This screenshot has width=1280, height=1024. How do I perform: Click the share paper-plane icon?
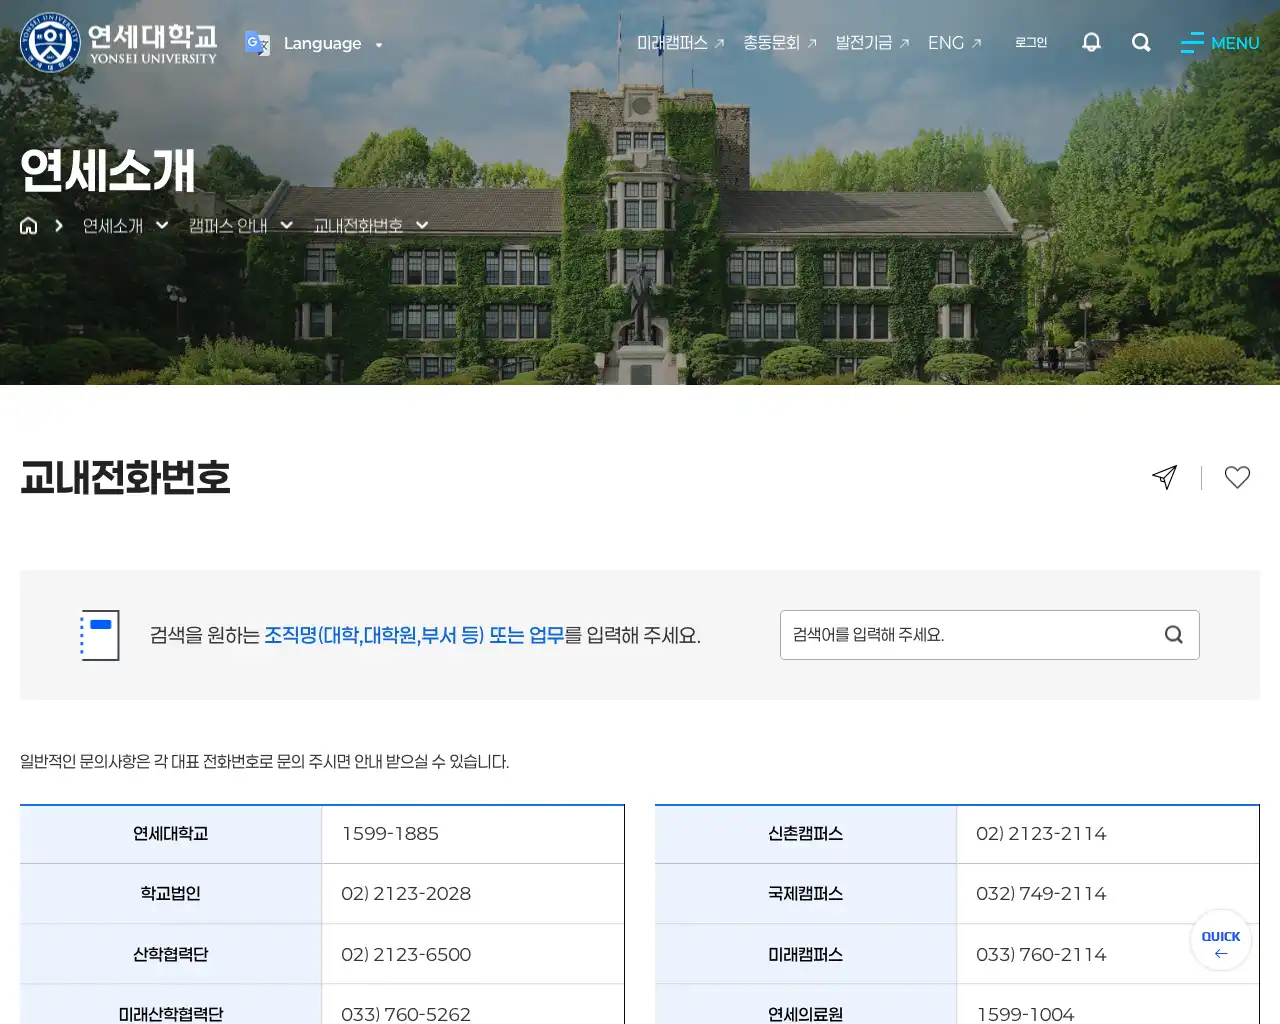1164,477
